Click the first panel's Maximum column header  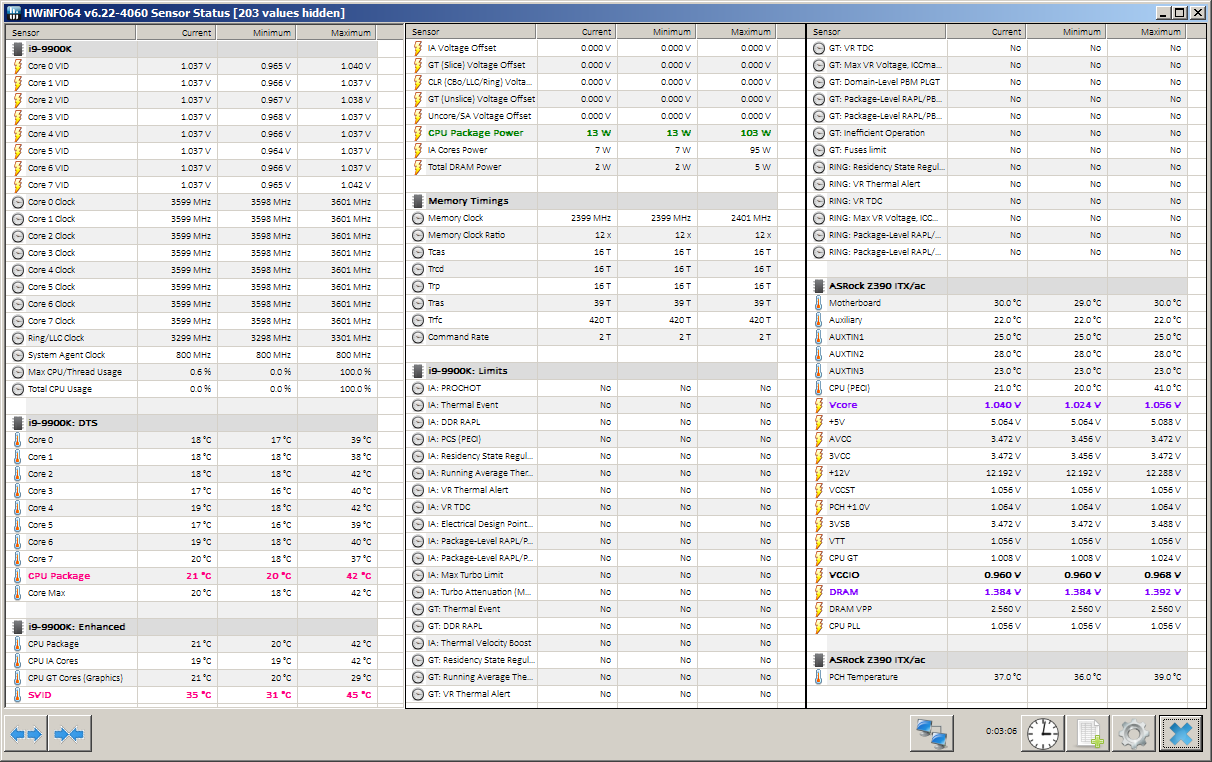point(336,32)
